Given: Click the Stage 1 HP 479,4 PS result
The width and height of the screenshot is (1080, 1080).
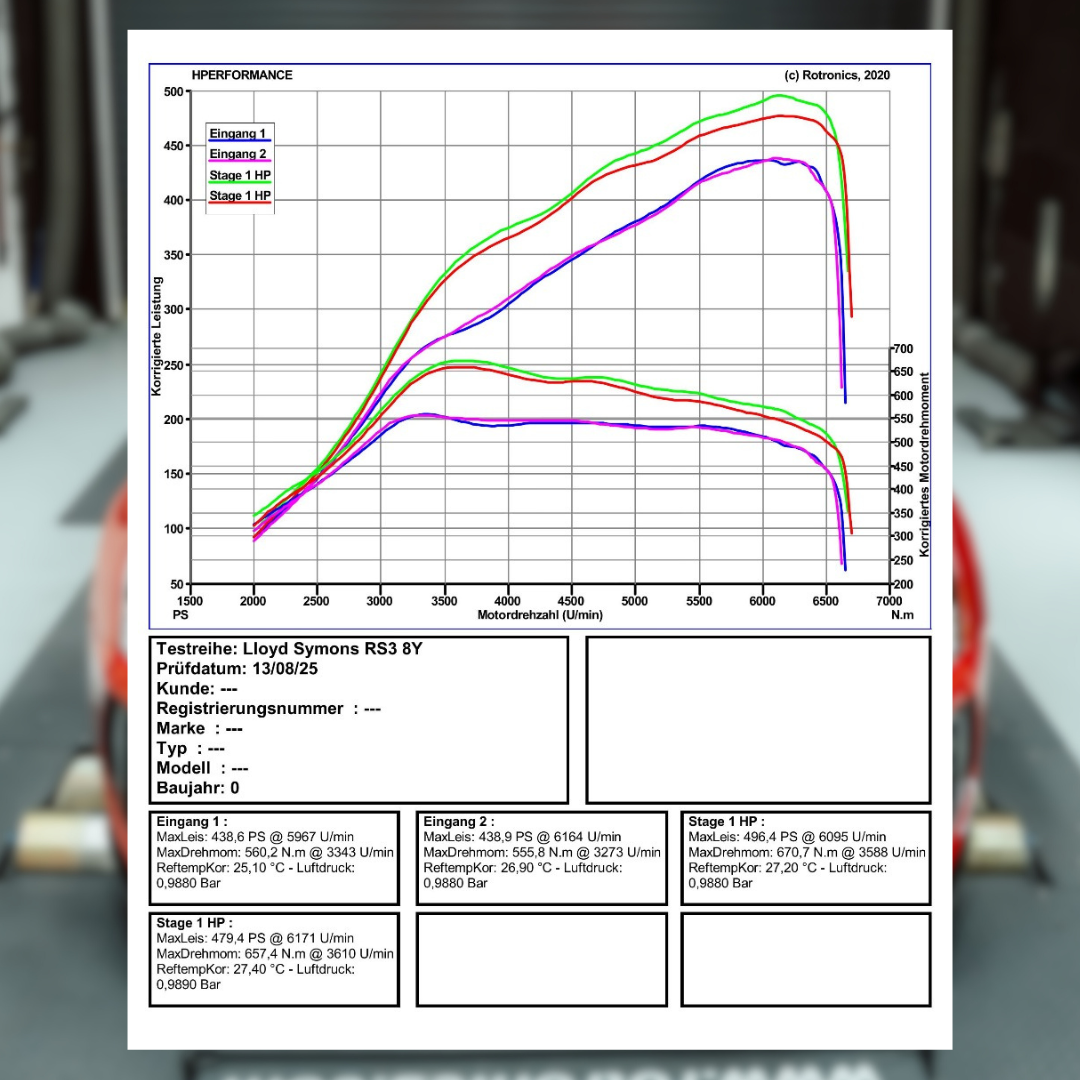Looking at the screenshot, I should tap(255, 939).
